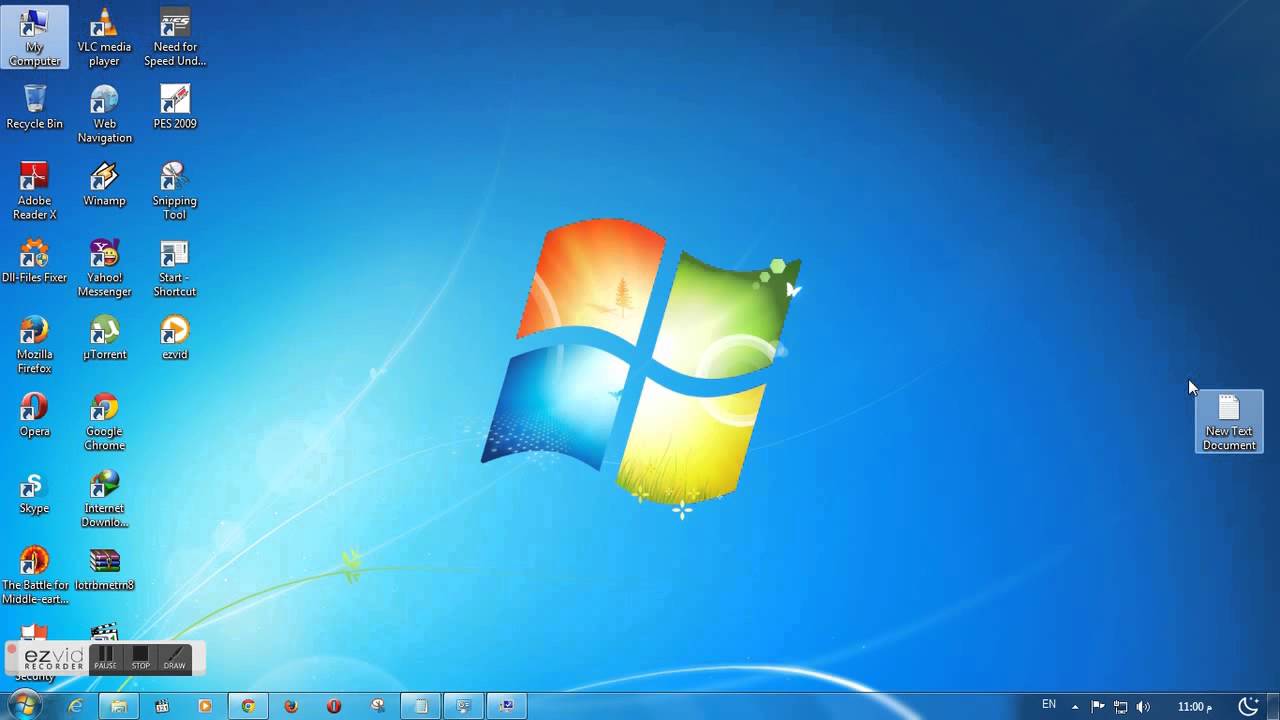Select the My Computer desktop icon
Image resolution: width=1280 pixels, height=720 pixels.
(35, 37)
